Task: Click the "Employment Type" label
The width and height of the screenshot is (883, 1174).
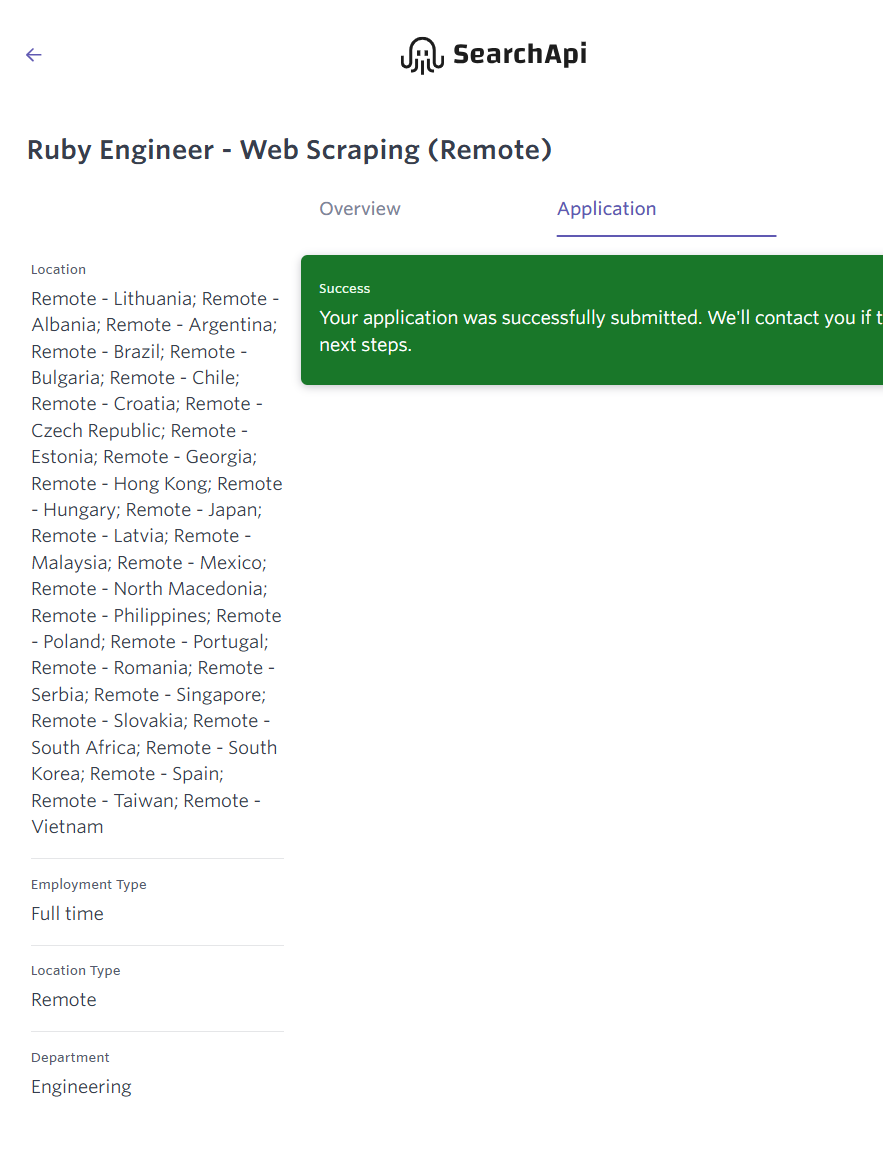Action: coord(88,885)
